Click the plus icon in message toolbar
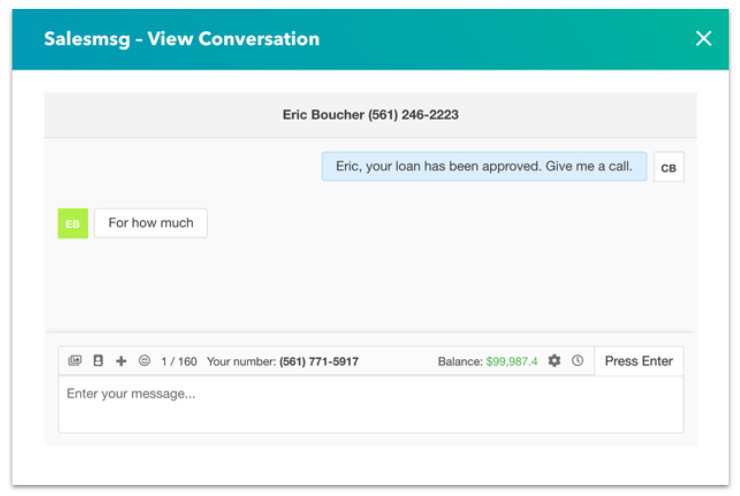740x496 pixels. coord(121,361)
